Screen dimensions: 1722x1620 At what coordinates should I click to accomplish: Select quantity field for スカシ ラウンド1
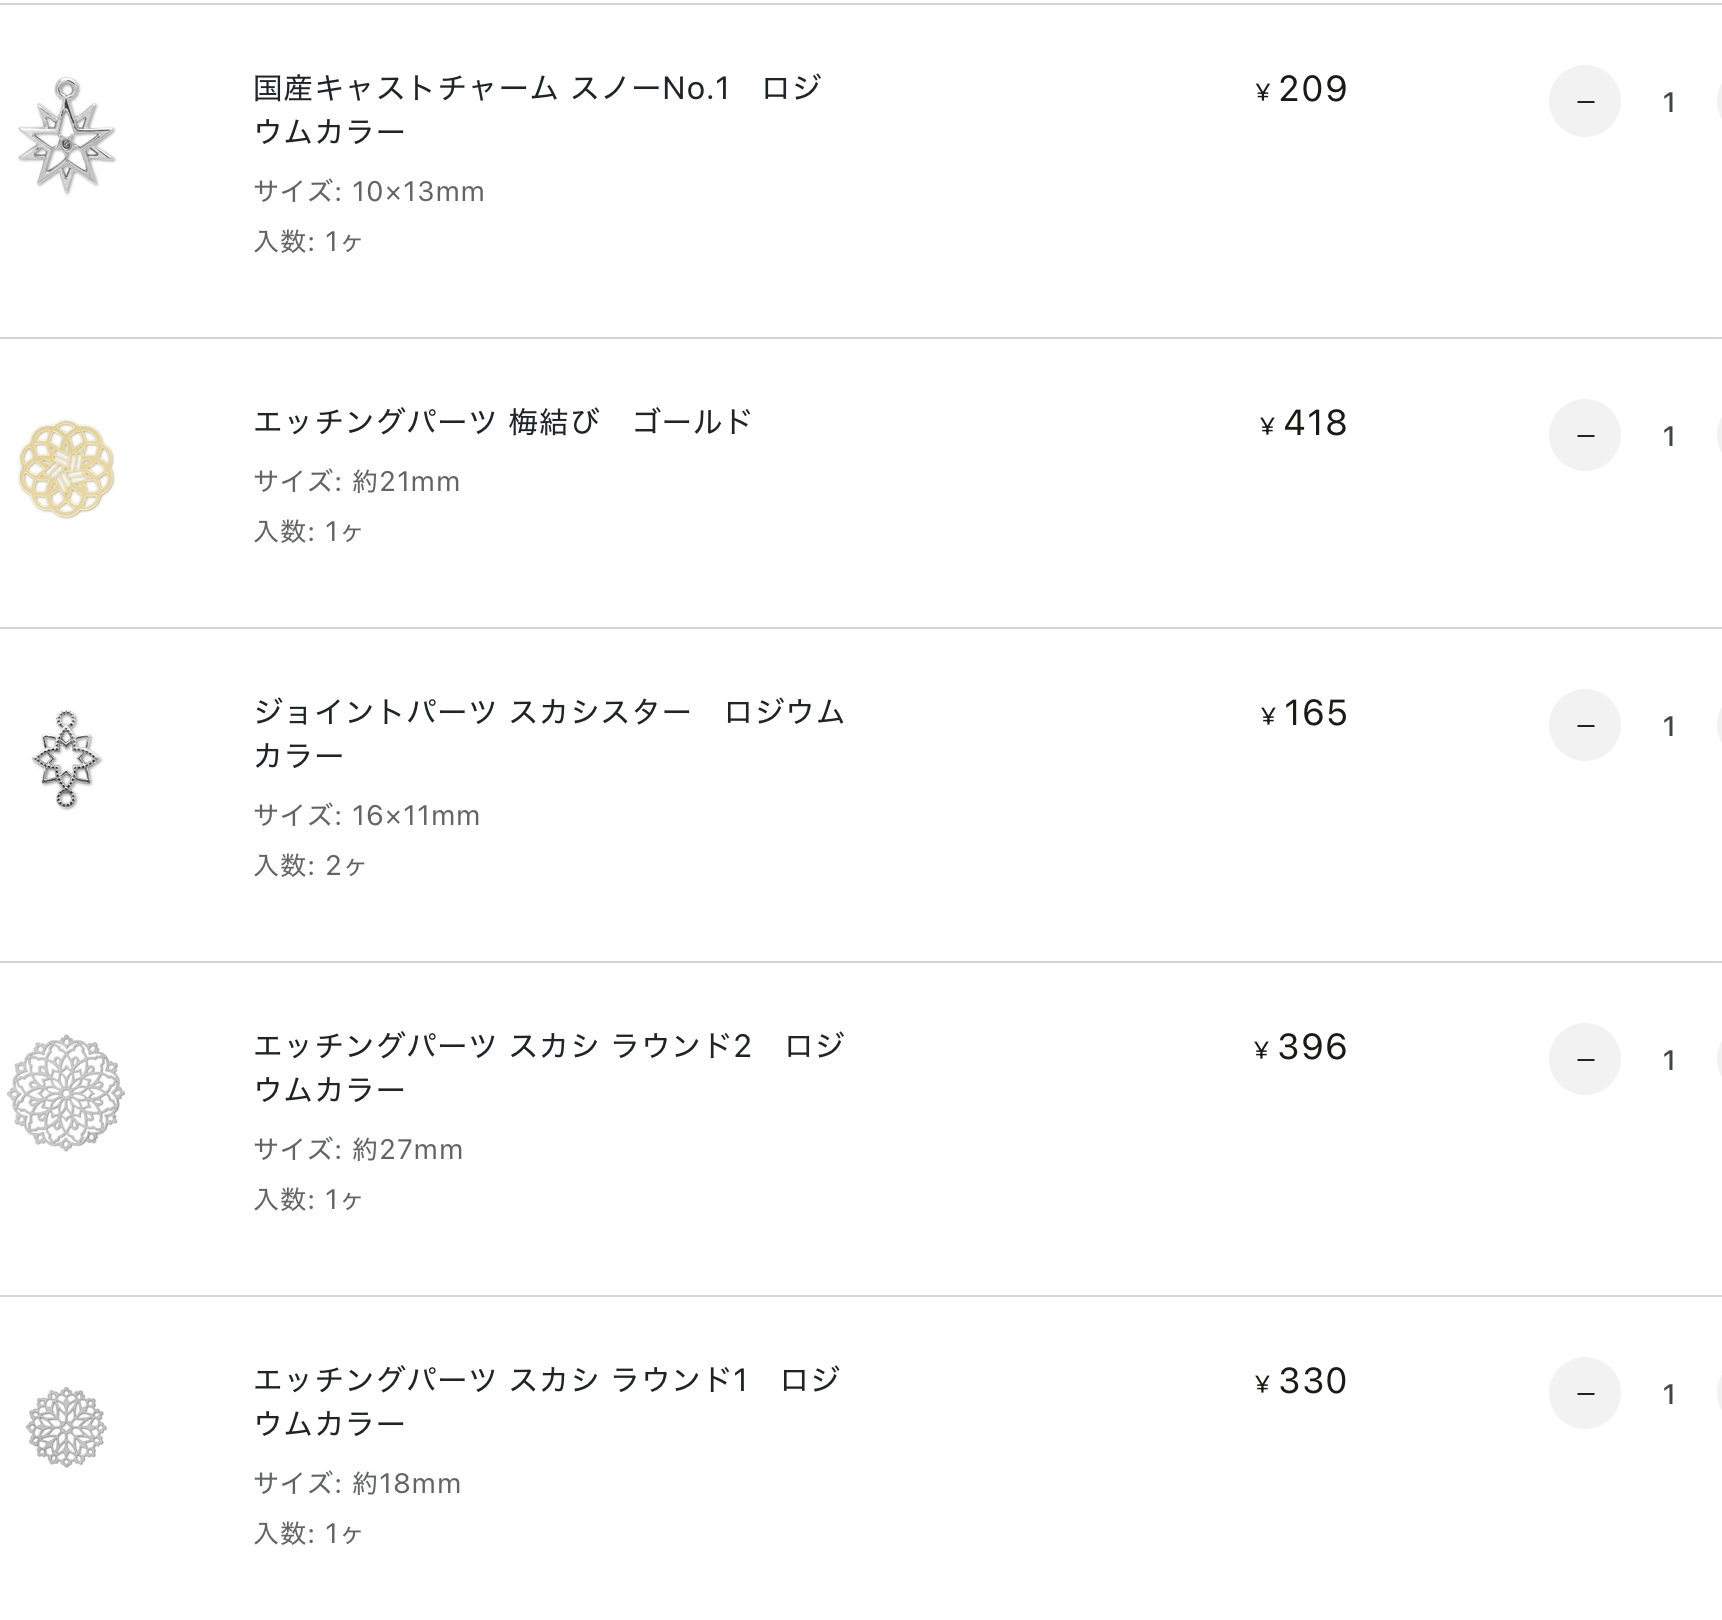1669,1394
